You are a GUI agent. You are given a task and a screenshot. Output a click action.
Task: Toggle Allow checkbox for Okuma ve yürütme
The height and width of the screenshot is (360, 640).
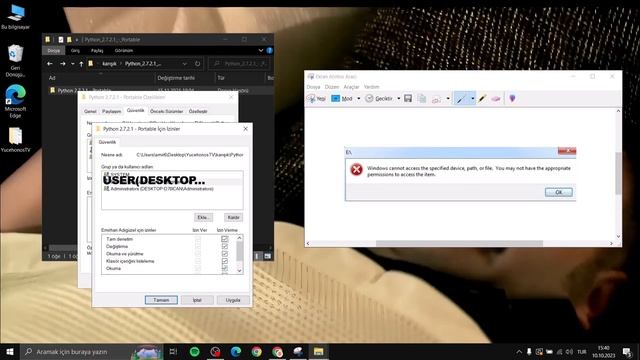[x=198, y=254]
